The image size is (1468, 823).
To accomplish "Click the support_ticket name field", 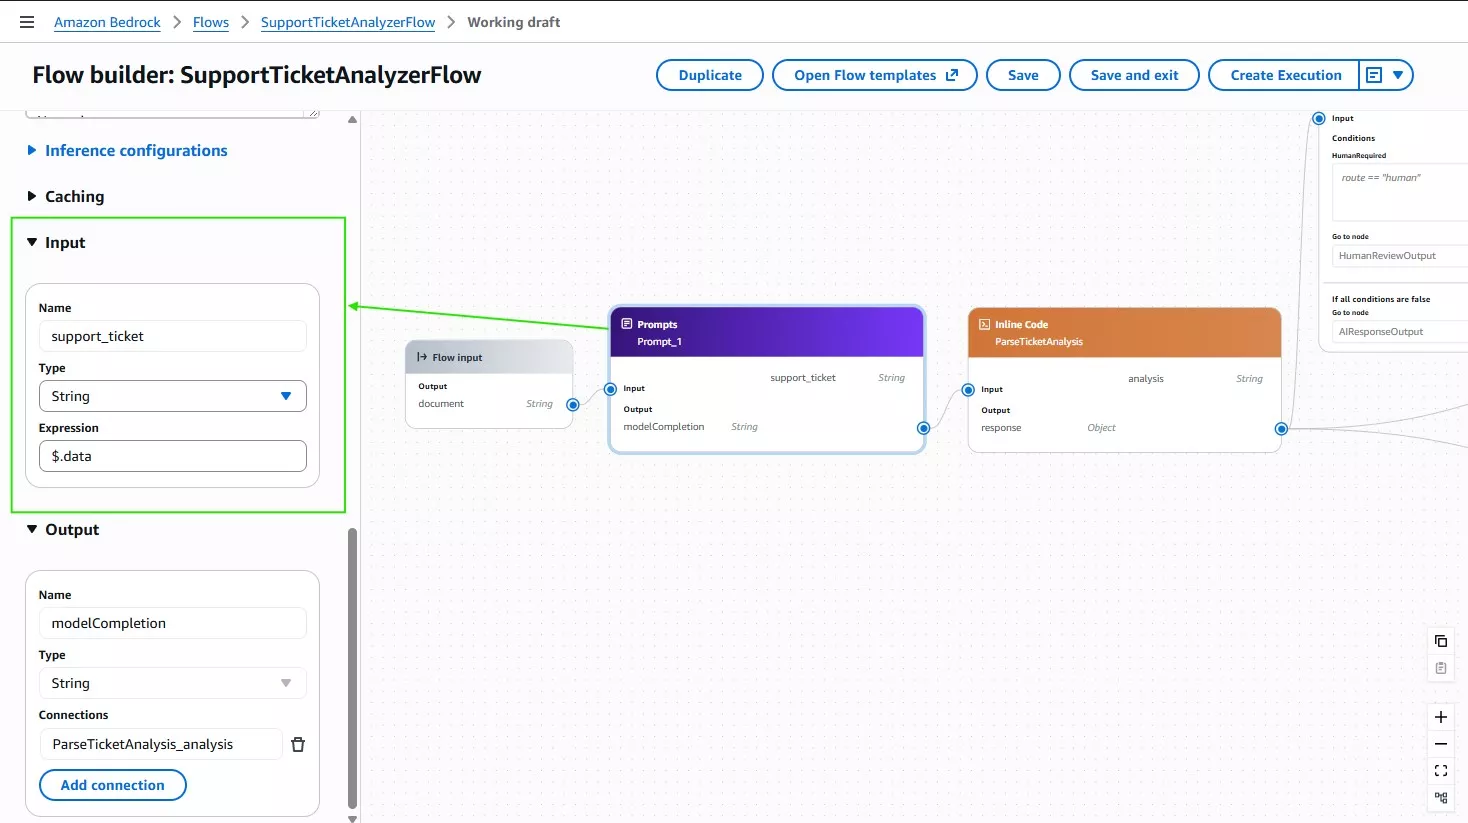I will (x=173, y=336).
